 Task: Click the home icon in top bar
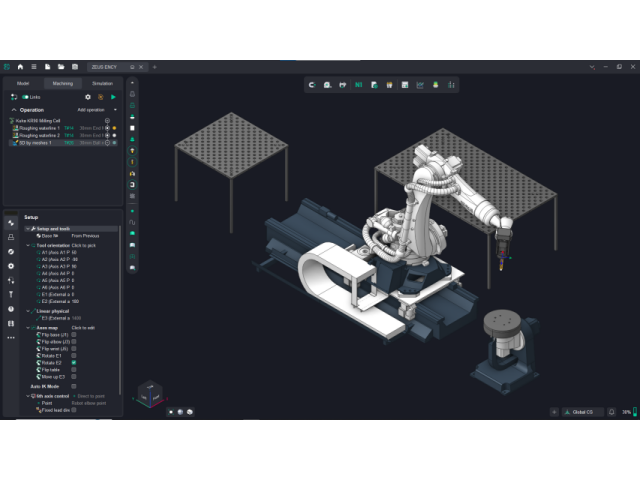[19, 66]
